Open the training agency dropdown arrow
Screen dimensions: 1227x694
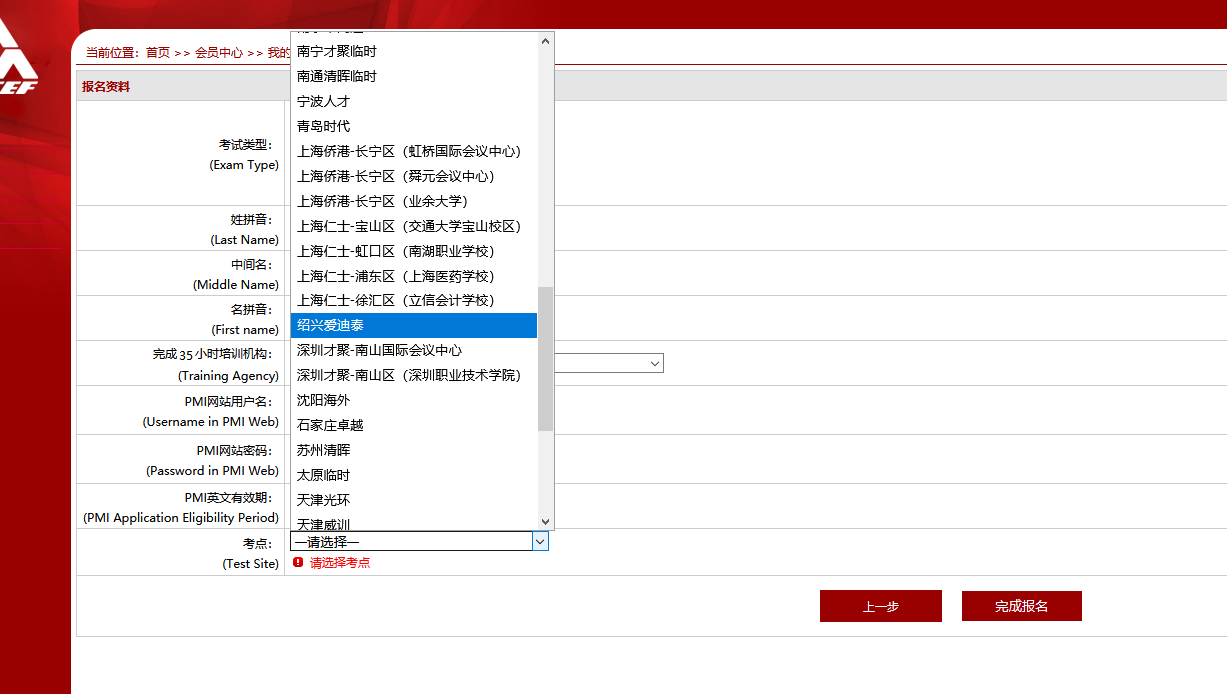pyautogui.click(x=655, y=364)
